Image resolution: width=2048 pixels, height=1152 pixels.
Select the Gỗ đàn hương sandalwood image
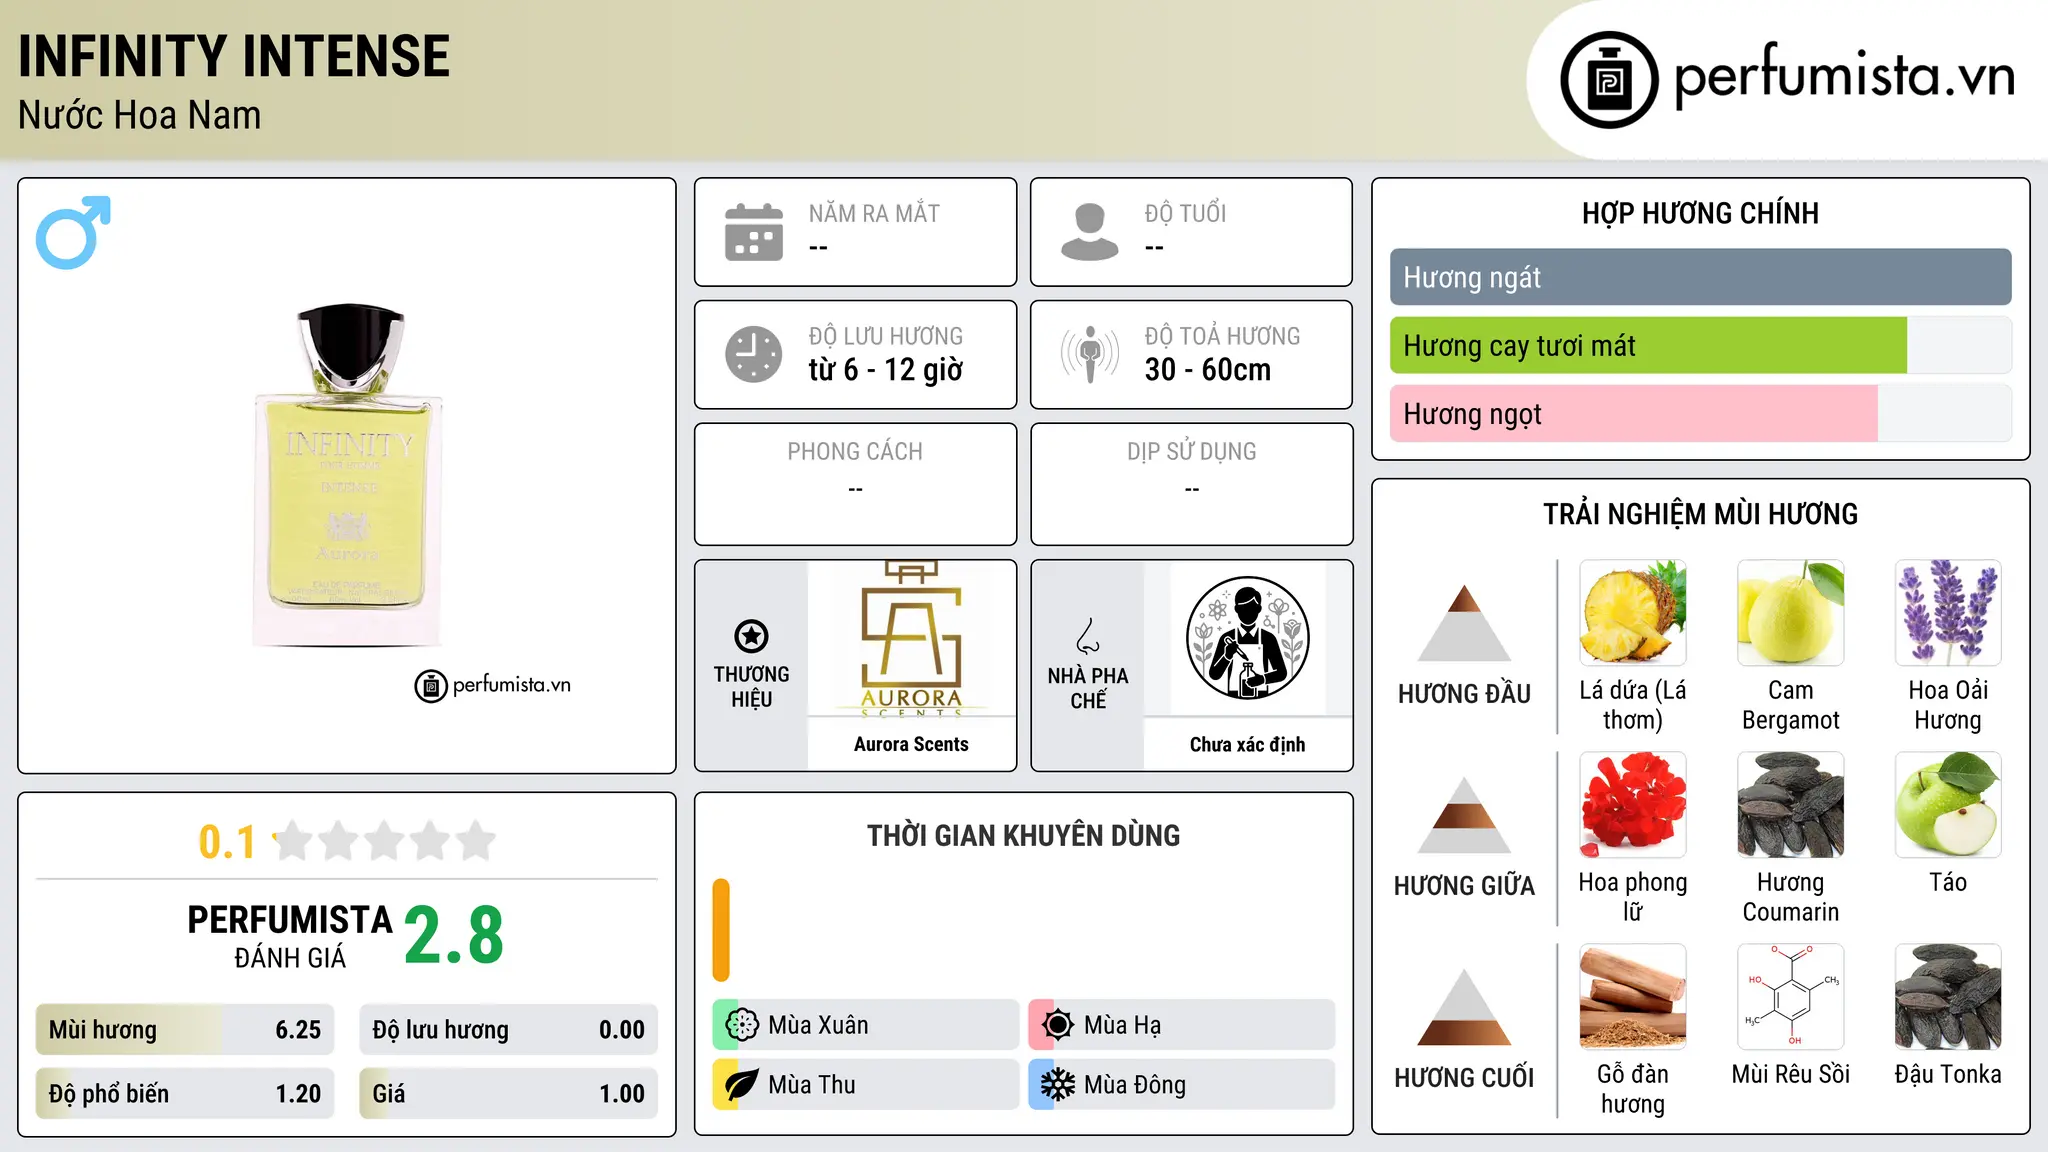tap(1633, 997)
